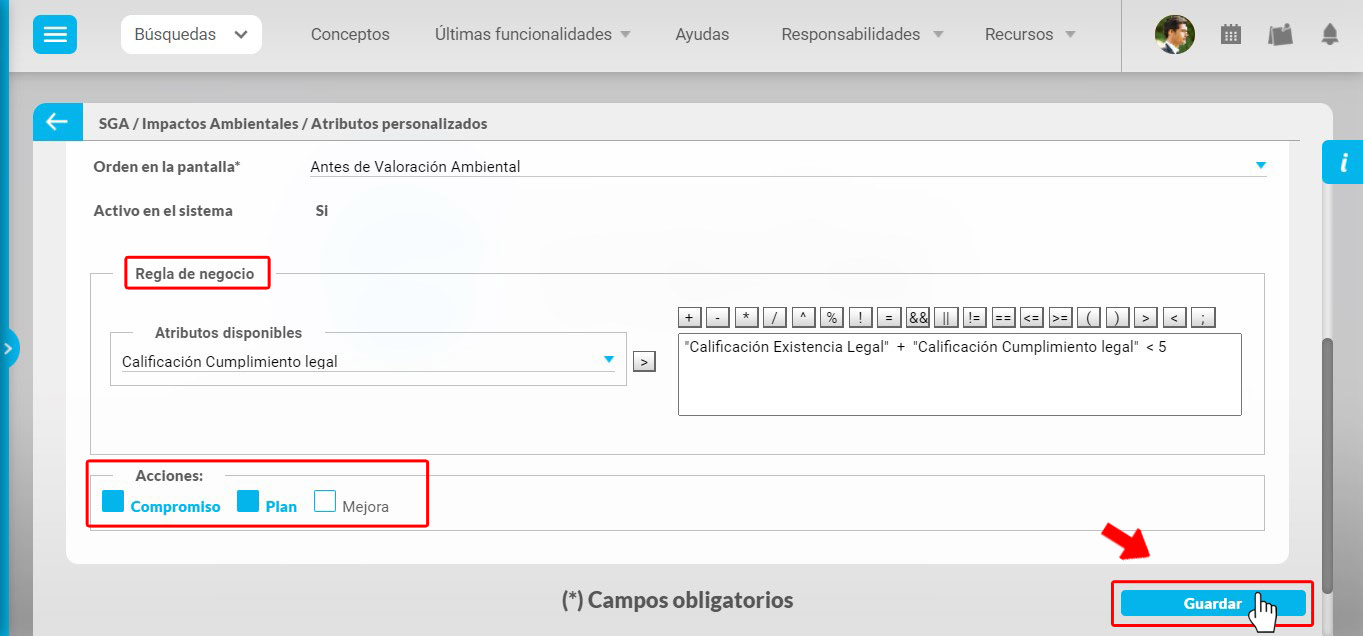
Task: Uncheck the Plan checkbox
Action: [248, 500]
